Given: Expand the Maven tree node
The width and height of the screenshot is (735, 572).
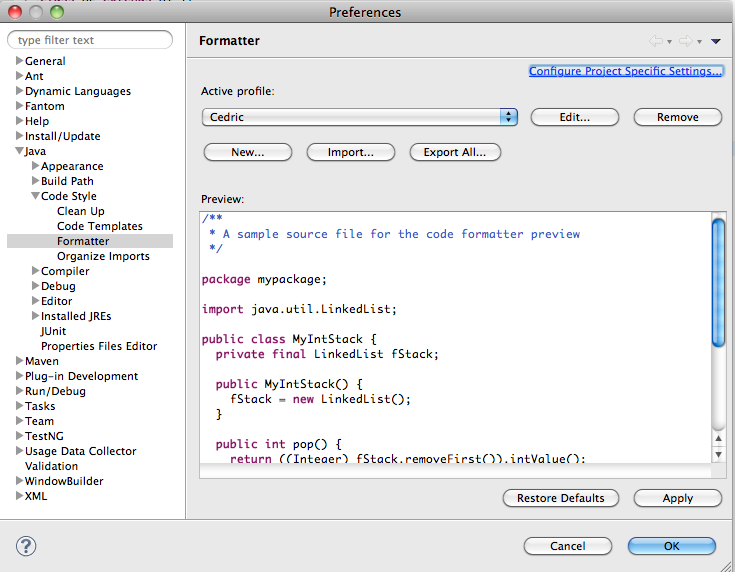Looking at the screenshot, I should pos(19,362).
